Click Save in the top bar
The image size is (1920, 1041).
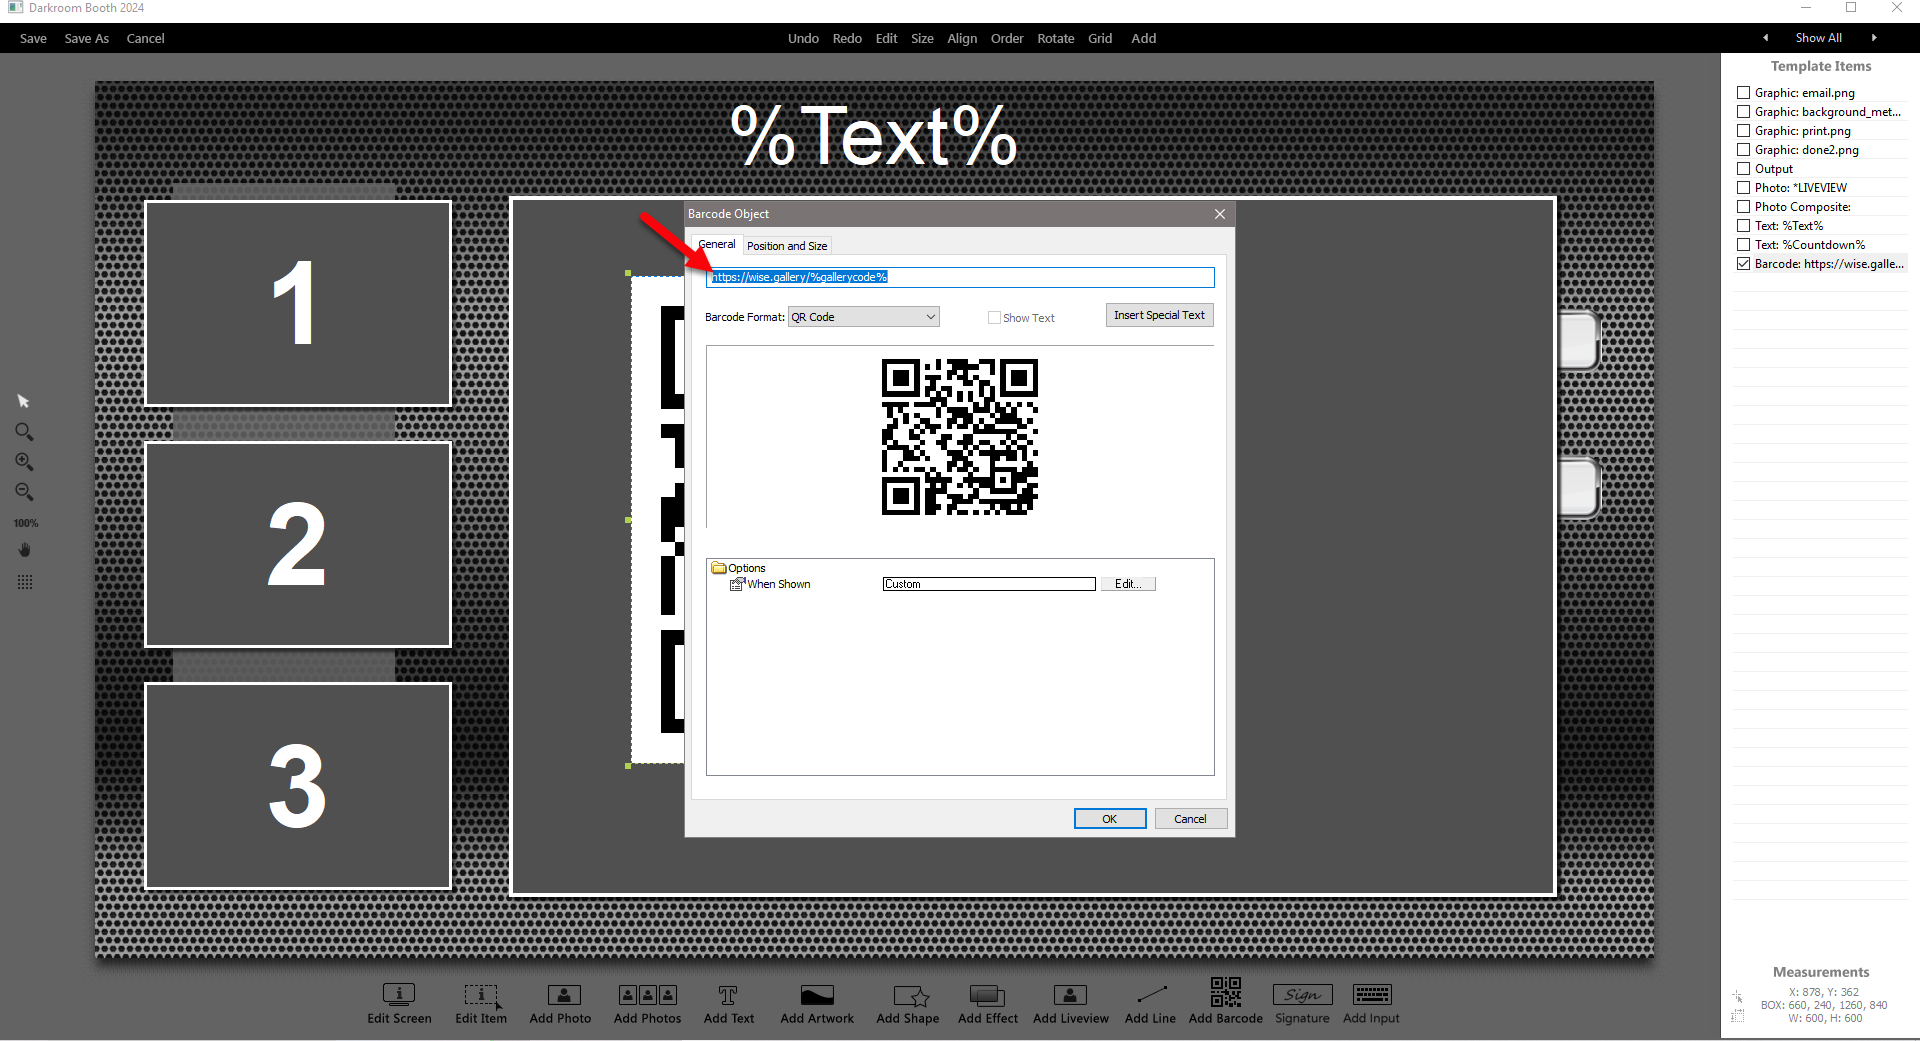pyautogui.click(x=33, y=38)
